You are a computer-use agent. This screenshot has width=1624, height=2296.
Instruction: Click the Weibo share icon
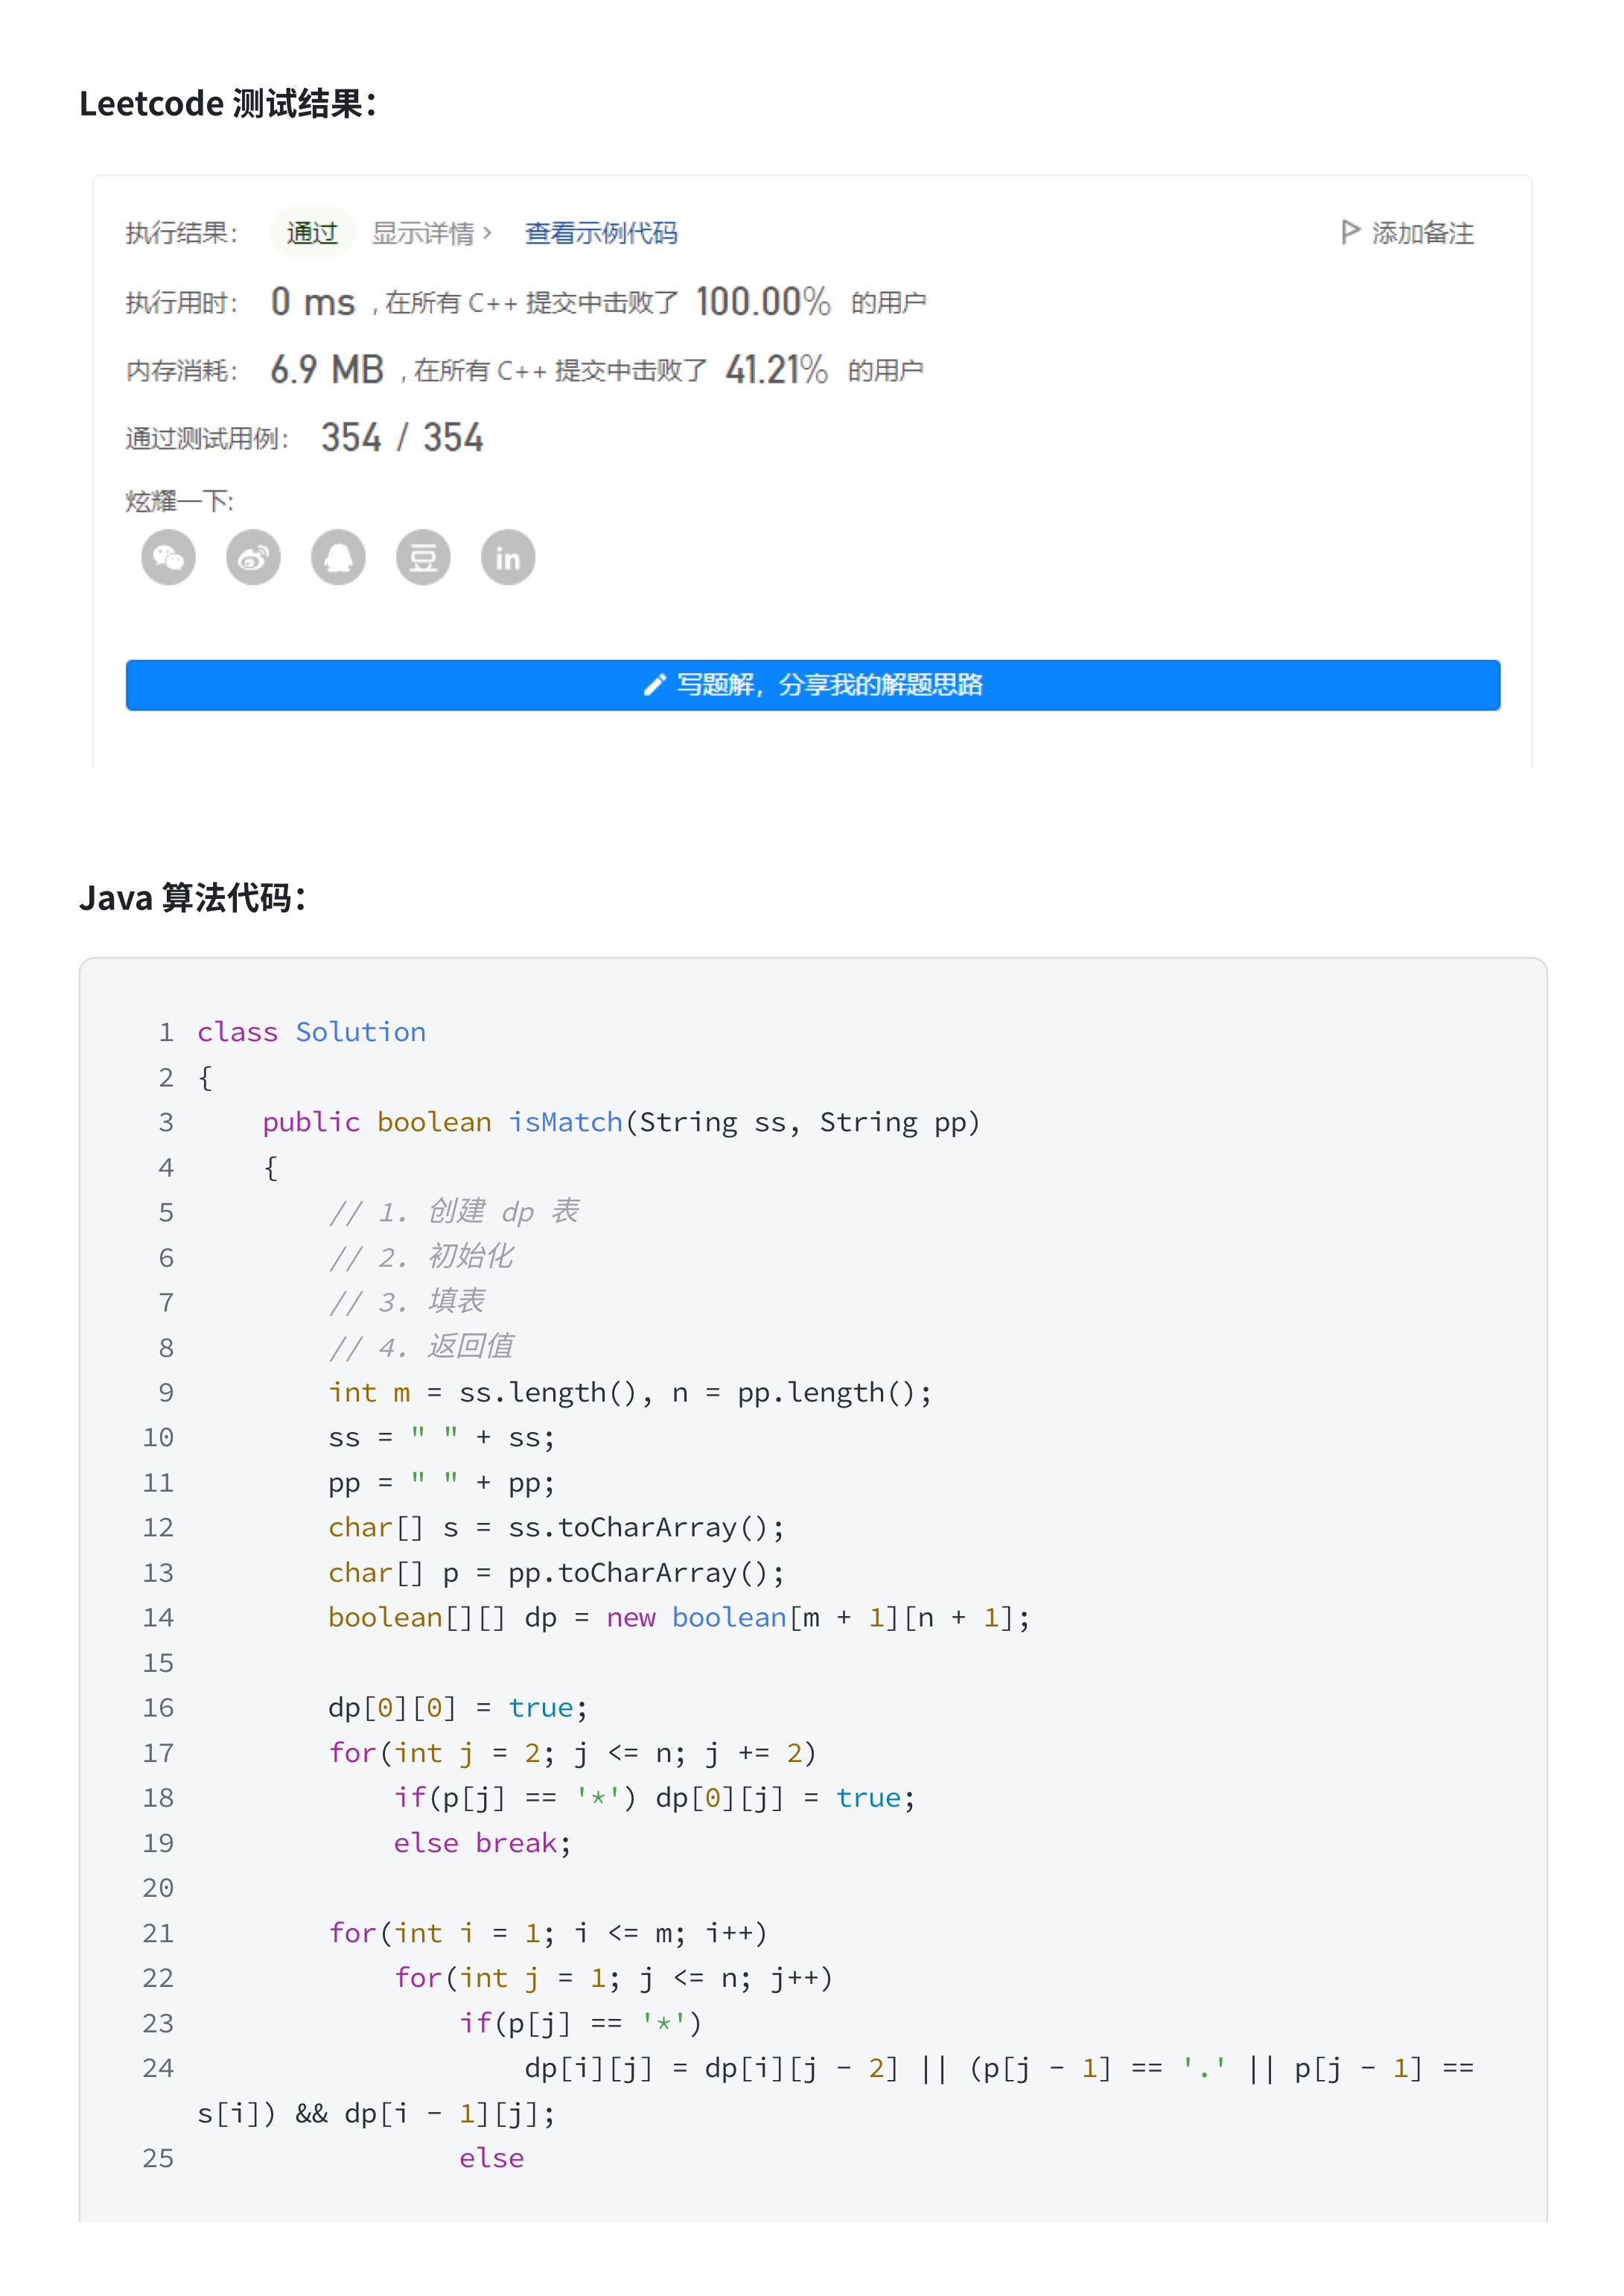tap(253, 557)
